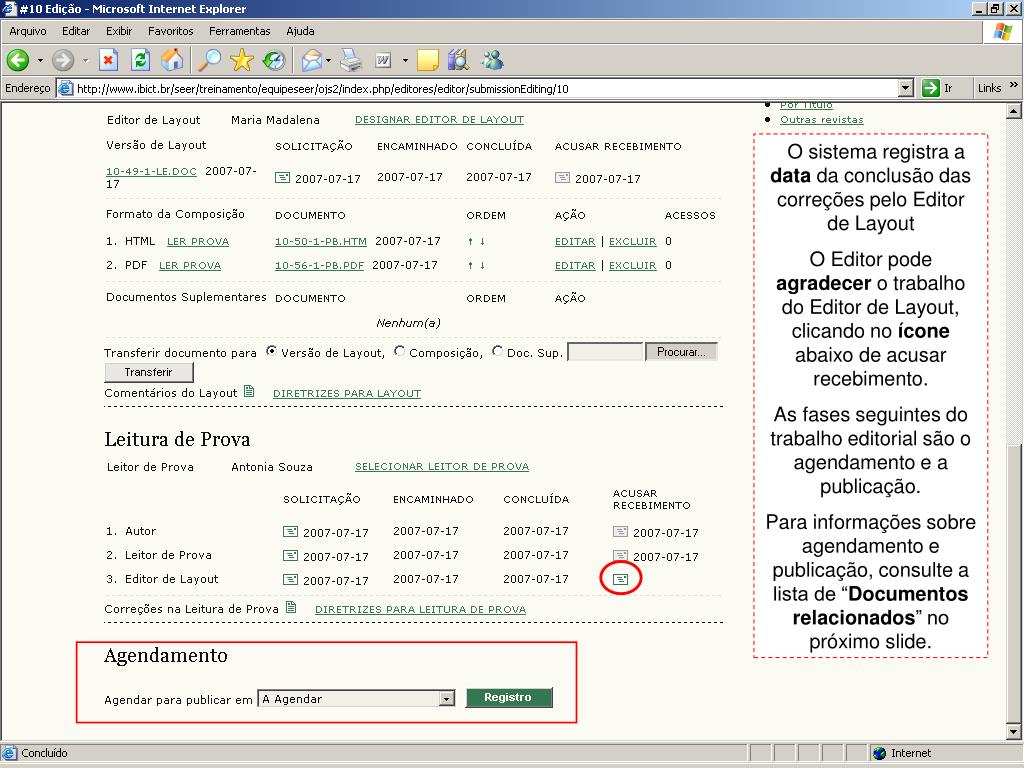Open the Favoritos menu
The image size is (1024, 768).
[x=170, y=31]
